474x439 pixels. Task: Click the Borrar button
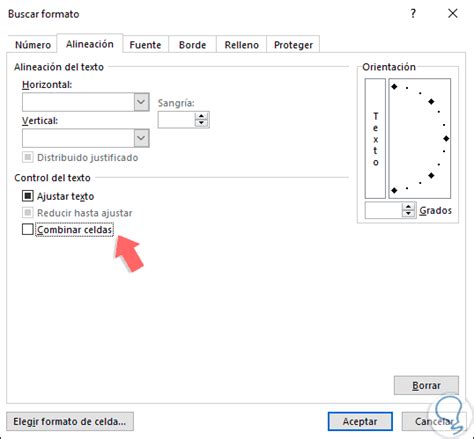click(x=426, y=385)
